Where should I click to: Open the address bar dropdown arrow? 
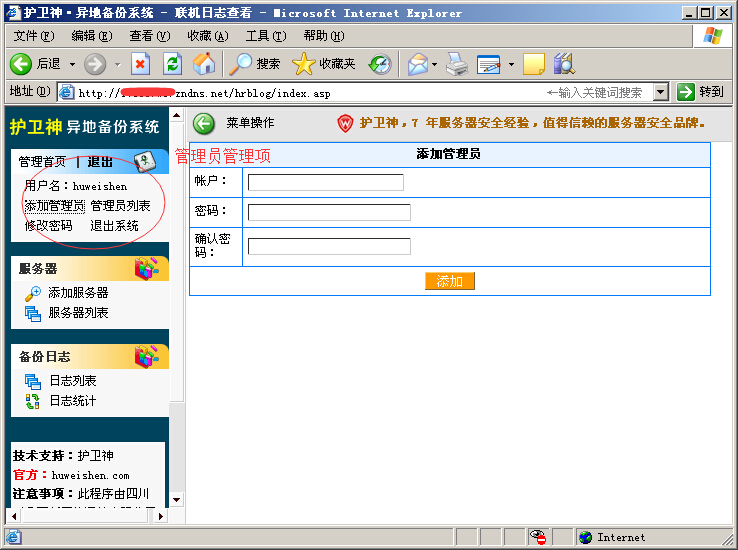click(661, 92)
